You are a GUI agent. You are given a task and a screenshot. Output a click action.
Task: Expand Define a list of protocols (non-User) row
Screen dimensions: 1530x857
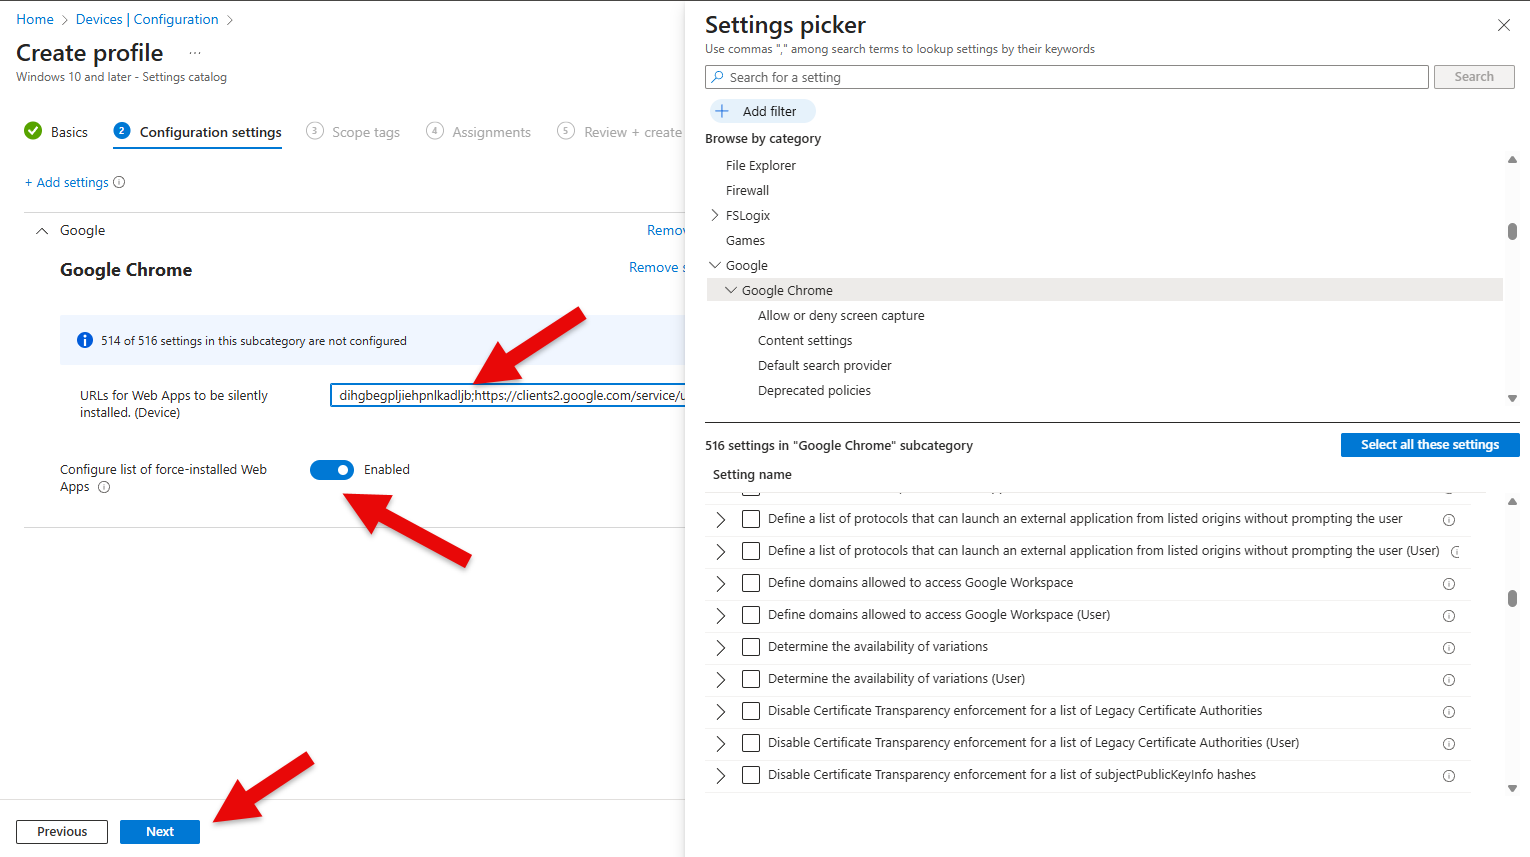tap(721, 520)
